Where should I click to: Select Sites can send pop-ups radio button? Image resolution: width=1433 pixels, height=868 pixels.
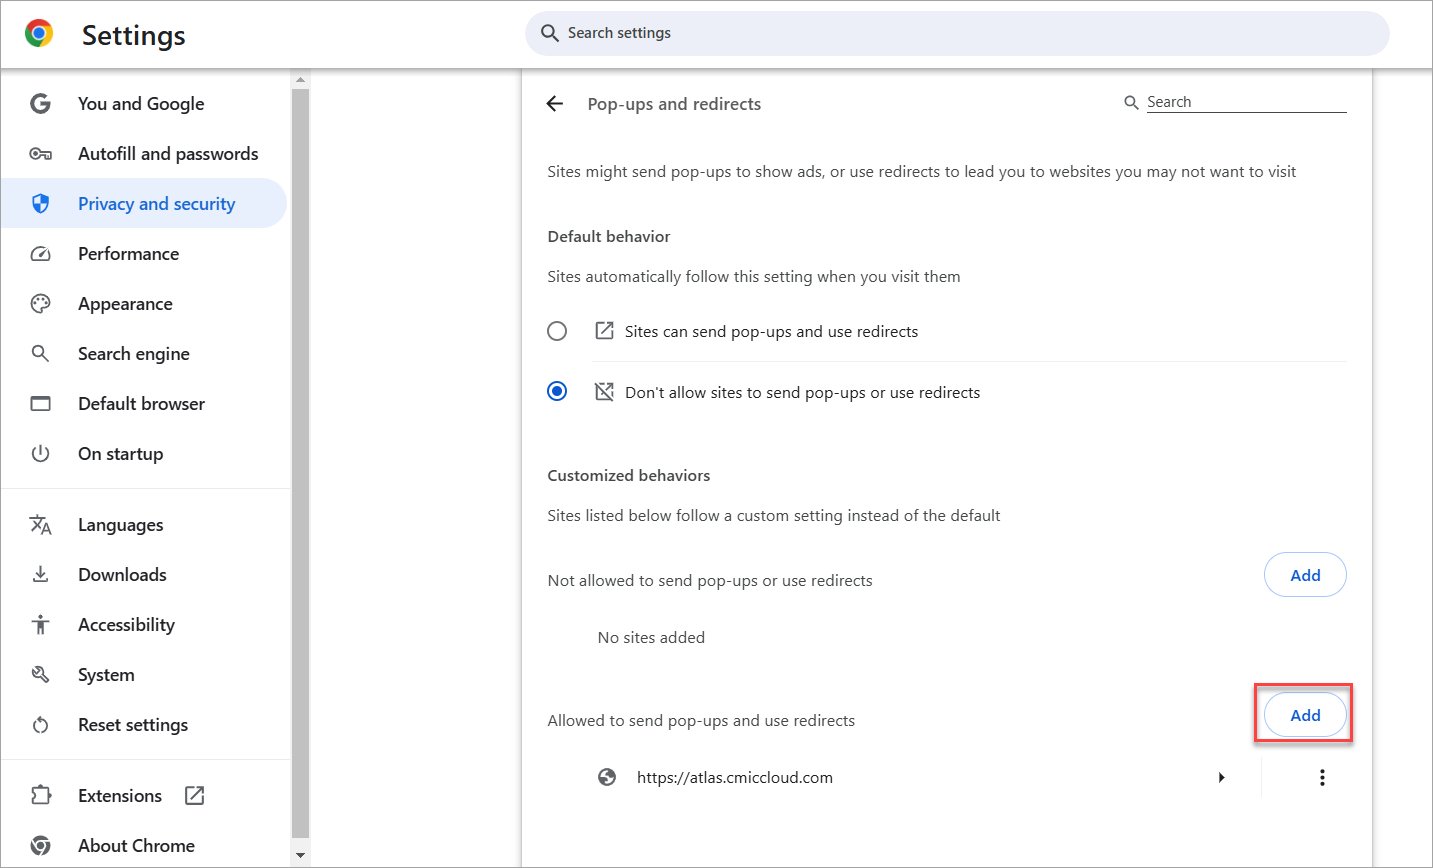(x=557, y=331)
